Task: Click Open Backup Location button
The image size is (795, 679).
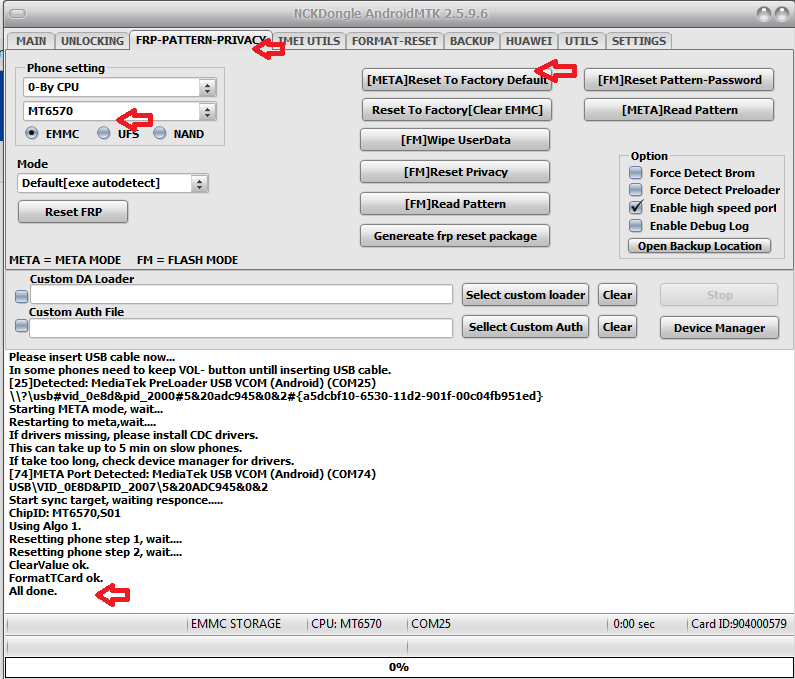Action: pos(699,246)
